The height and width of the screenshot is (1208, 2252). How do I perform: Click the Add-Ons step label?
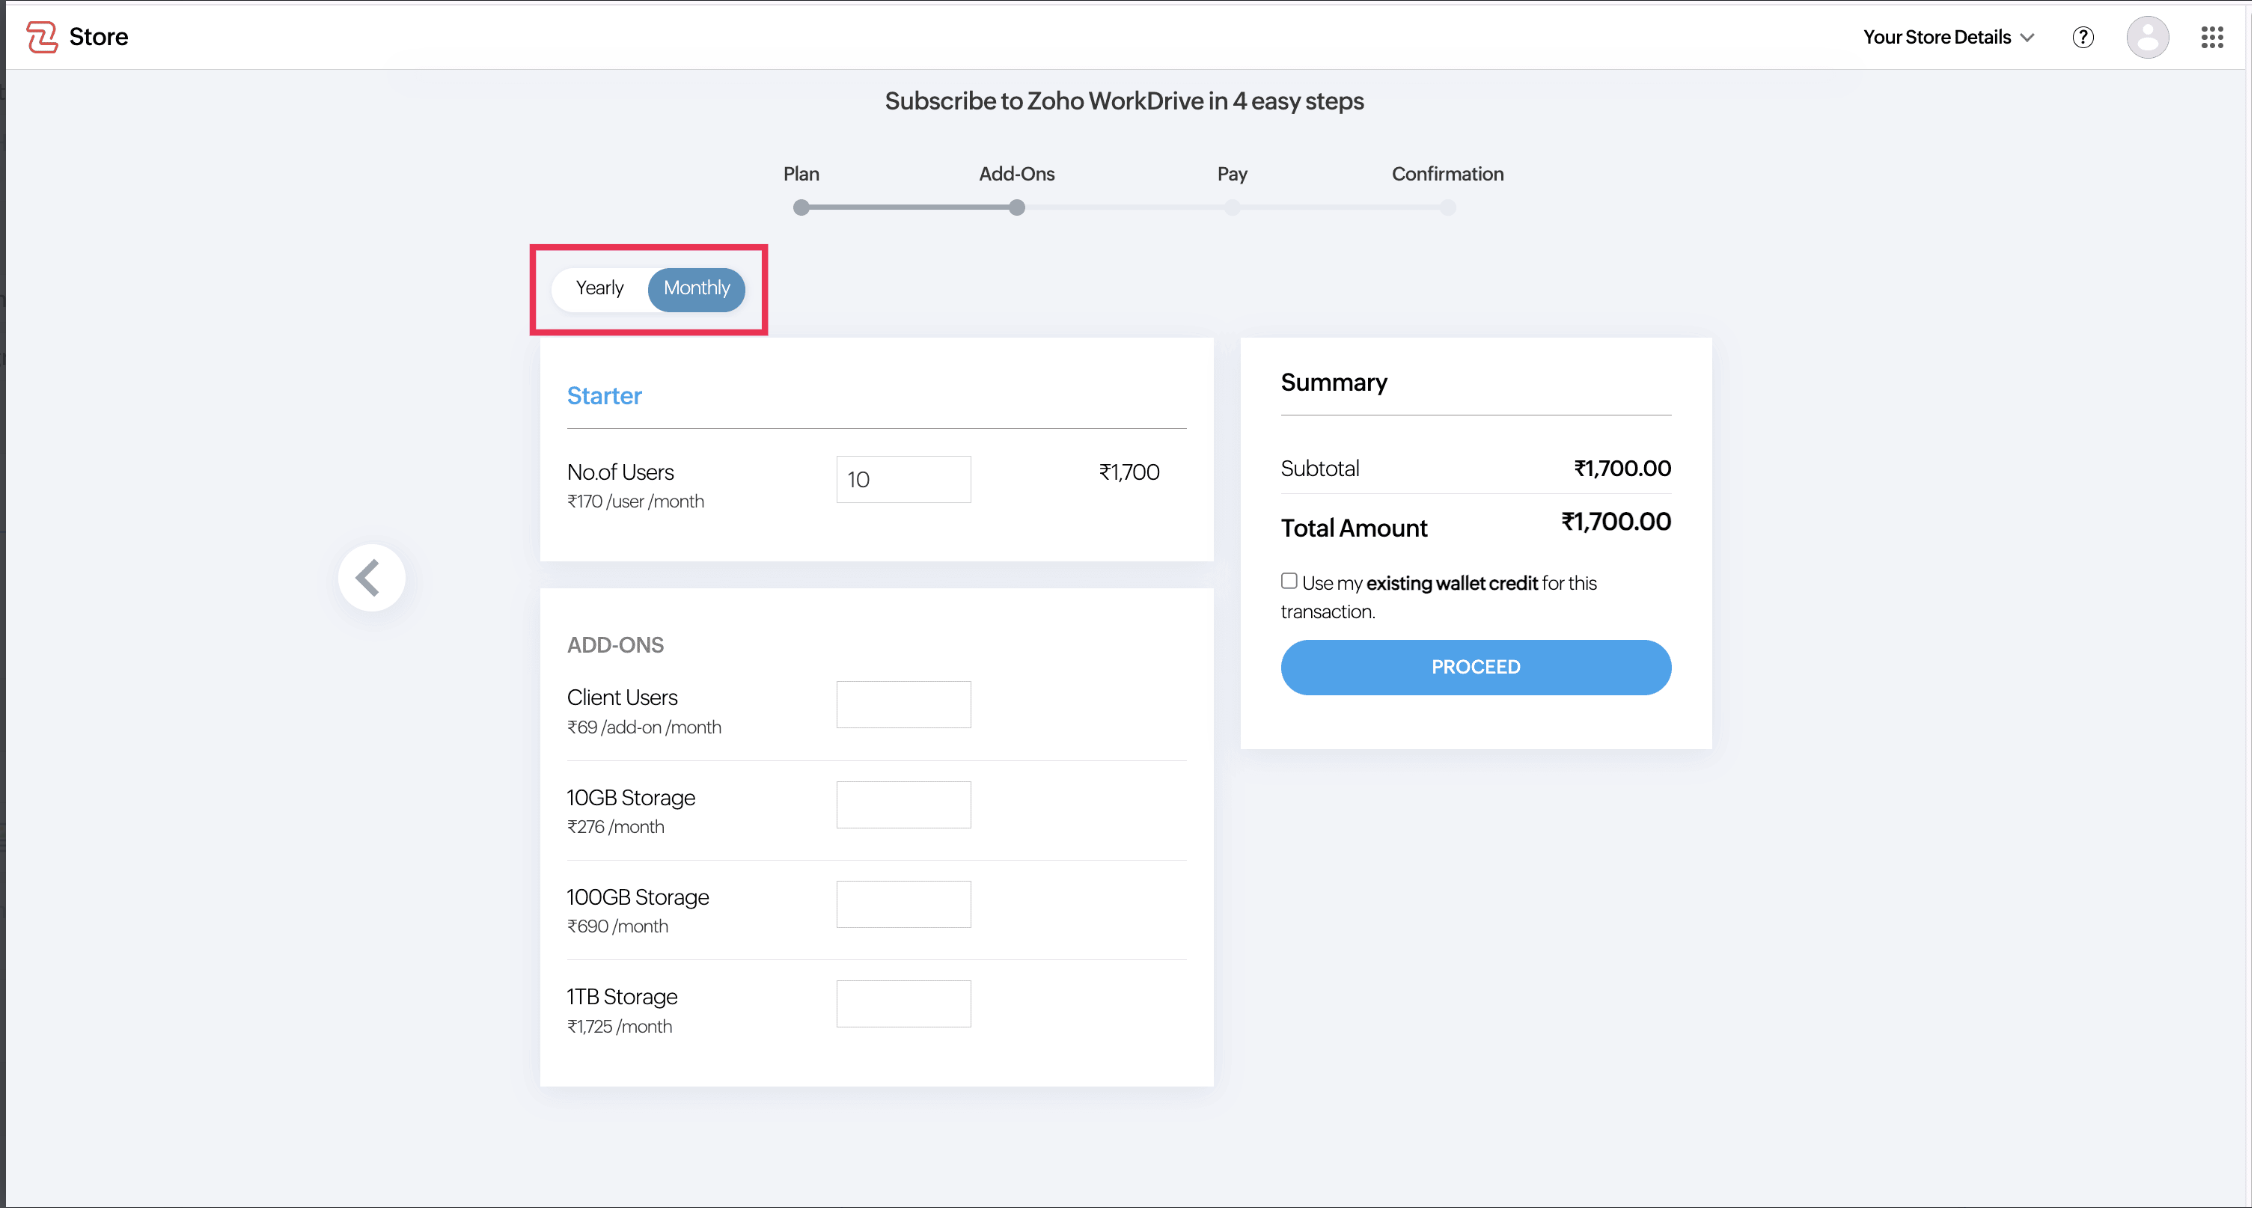pyautogui.click(x=1016, y=174)
